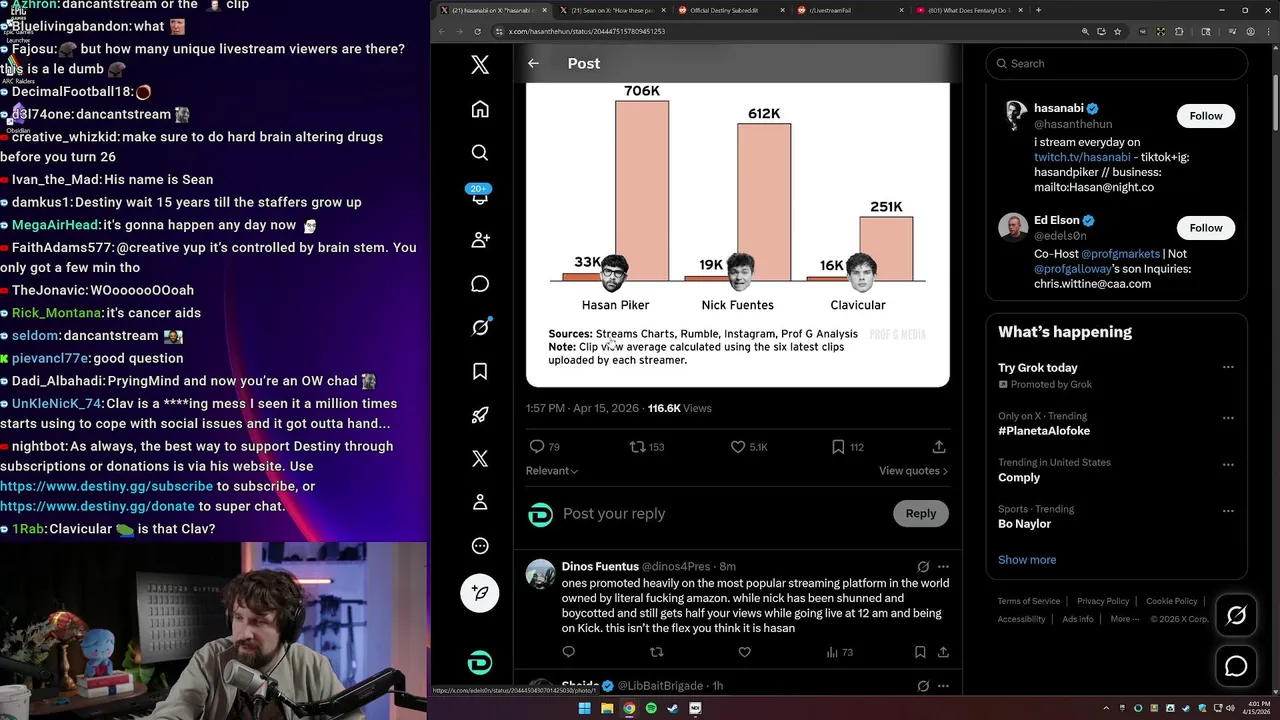Open more options for Bo Naylor trend
The width and height of the screenshot is (1280, 720).
1228,510
